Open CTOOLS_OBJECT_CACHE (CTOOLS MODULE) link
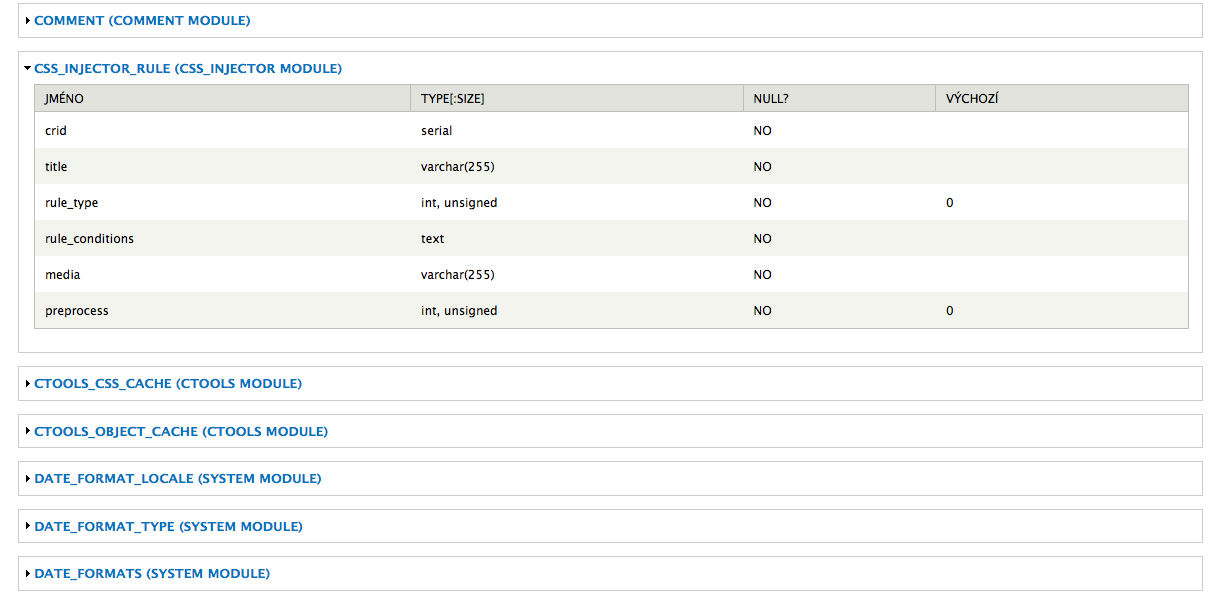1220x595 pixels. point(181,432)
